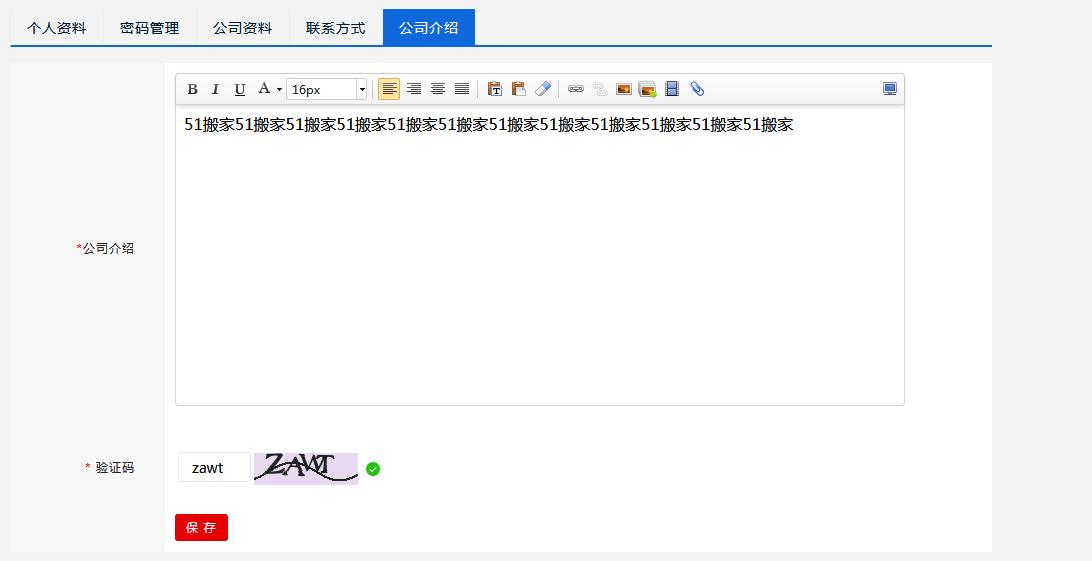Click the paste as plain text icon
The width and height of the screenshot is (1092, 561).
(494, 89)
